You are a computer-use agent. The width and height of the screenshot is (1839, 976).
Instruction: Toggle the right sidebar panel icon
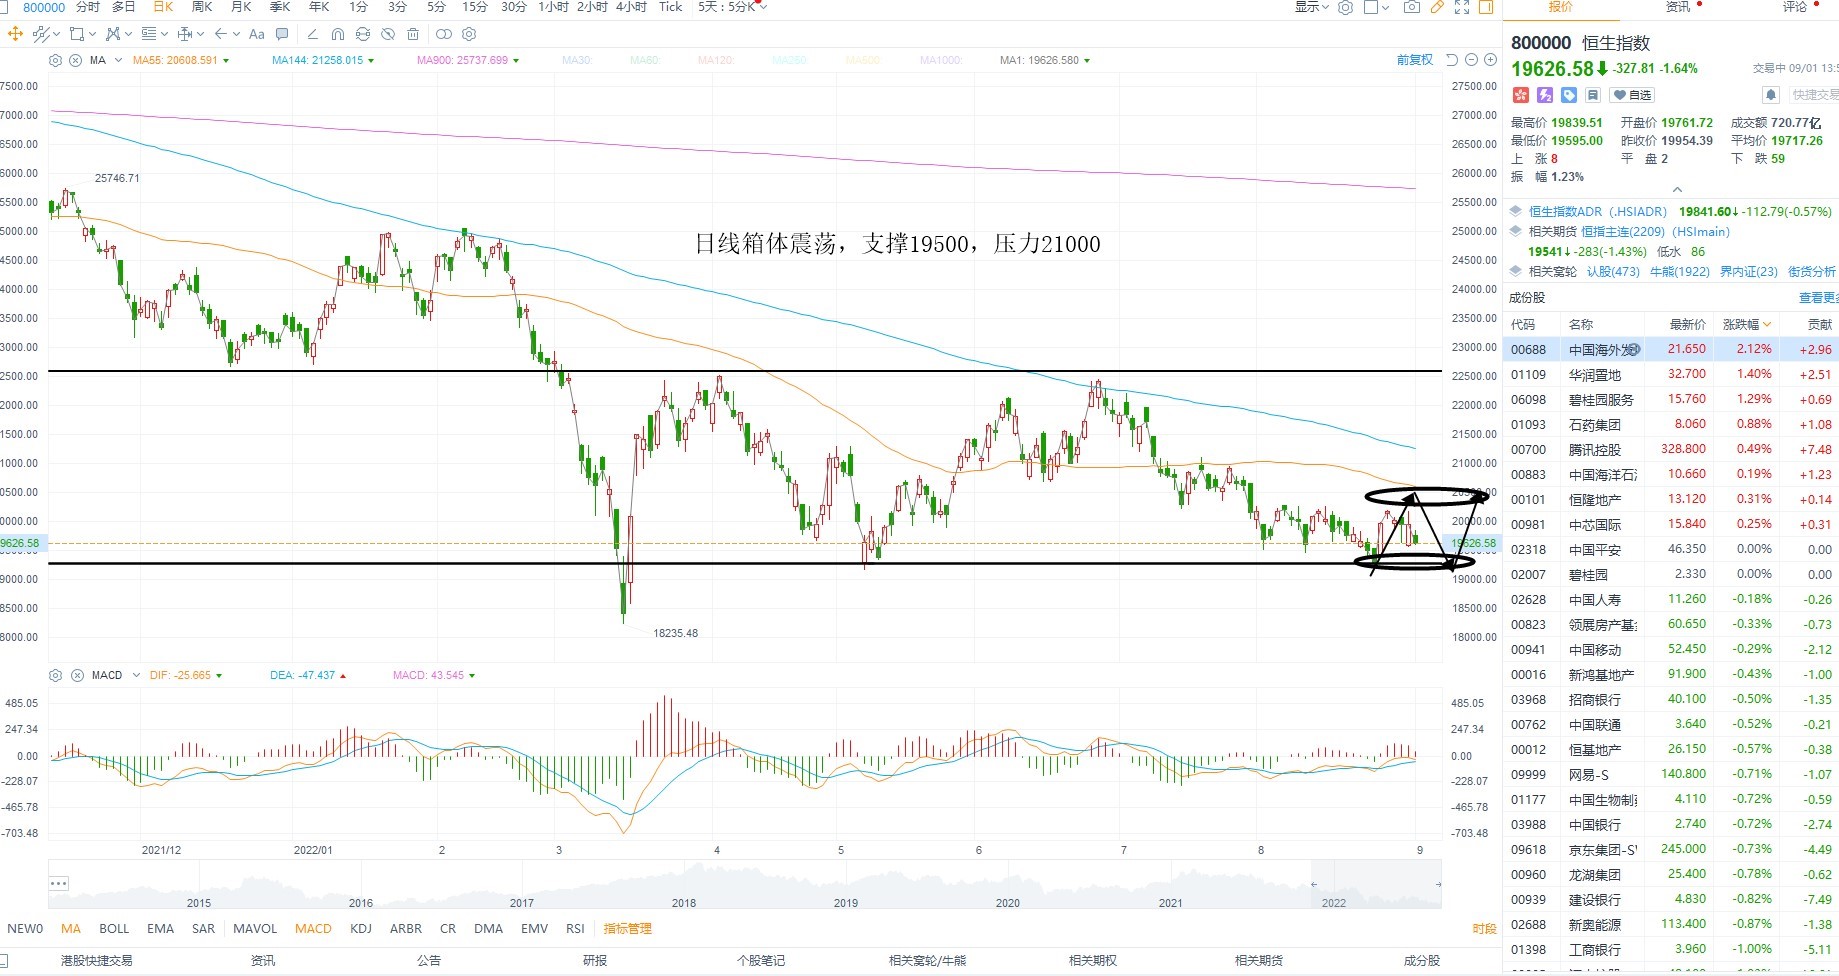(1486, 7)
